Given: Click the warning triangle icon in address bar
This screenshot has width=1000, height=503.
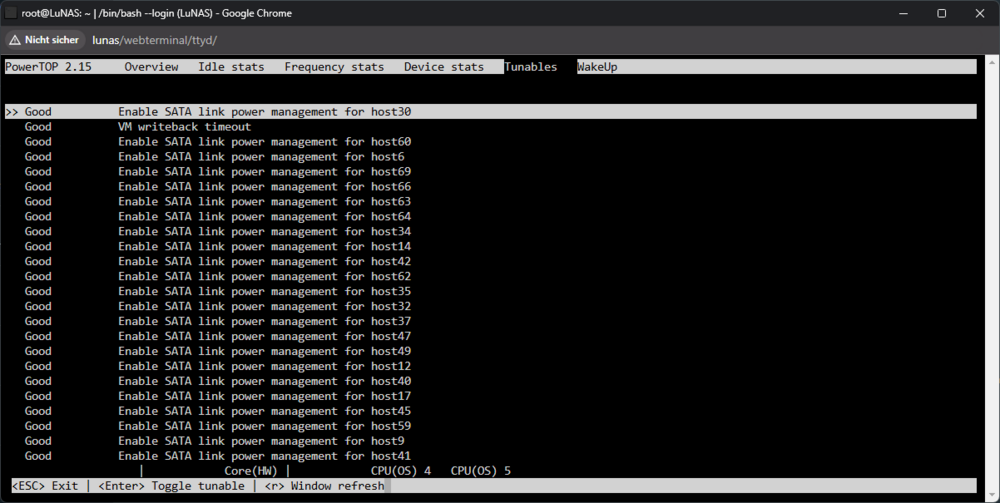Looking at the screenshot, I should pos(15,40).
